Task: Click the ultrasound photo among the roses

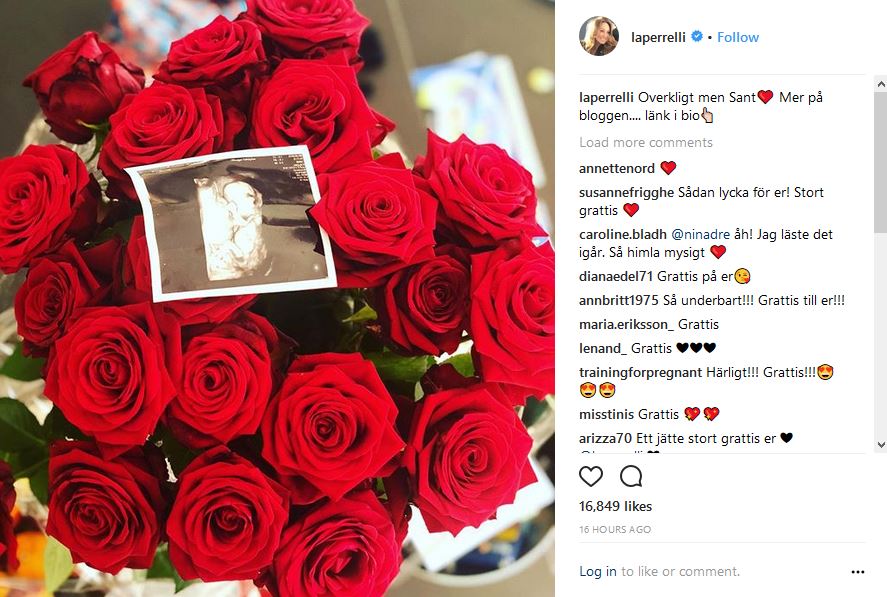Action: [x=231, y=224]
